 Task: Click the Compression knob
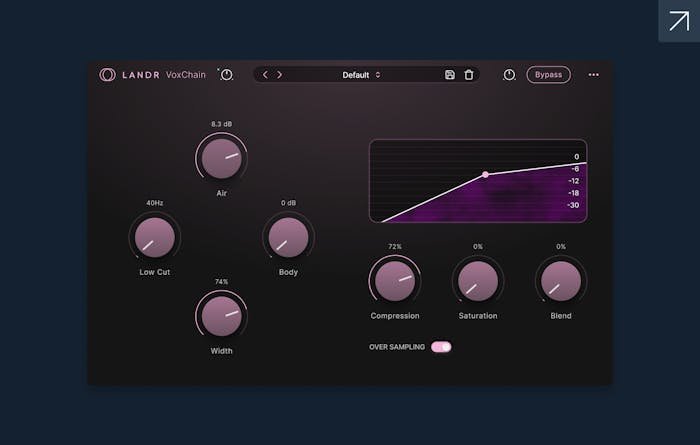tap(395, 281)
